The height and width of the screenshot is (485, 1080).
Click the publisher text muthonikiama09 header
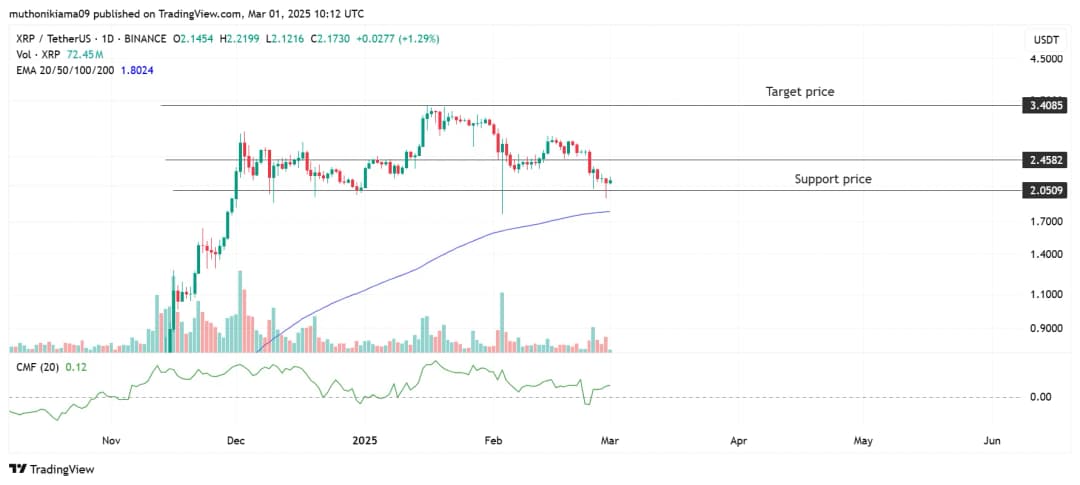[x=50, y=14]
